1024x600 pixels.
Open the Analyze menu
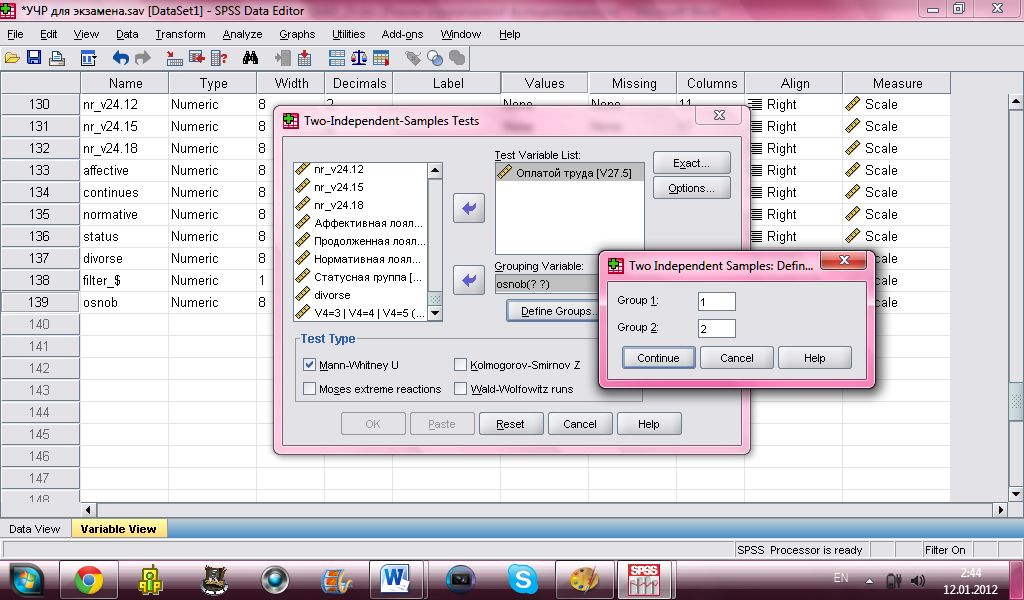coord(242,34)
